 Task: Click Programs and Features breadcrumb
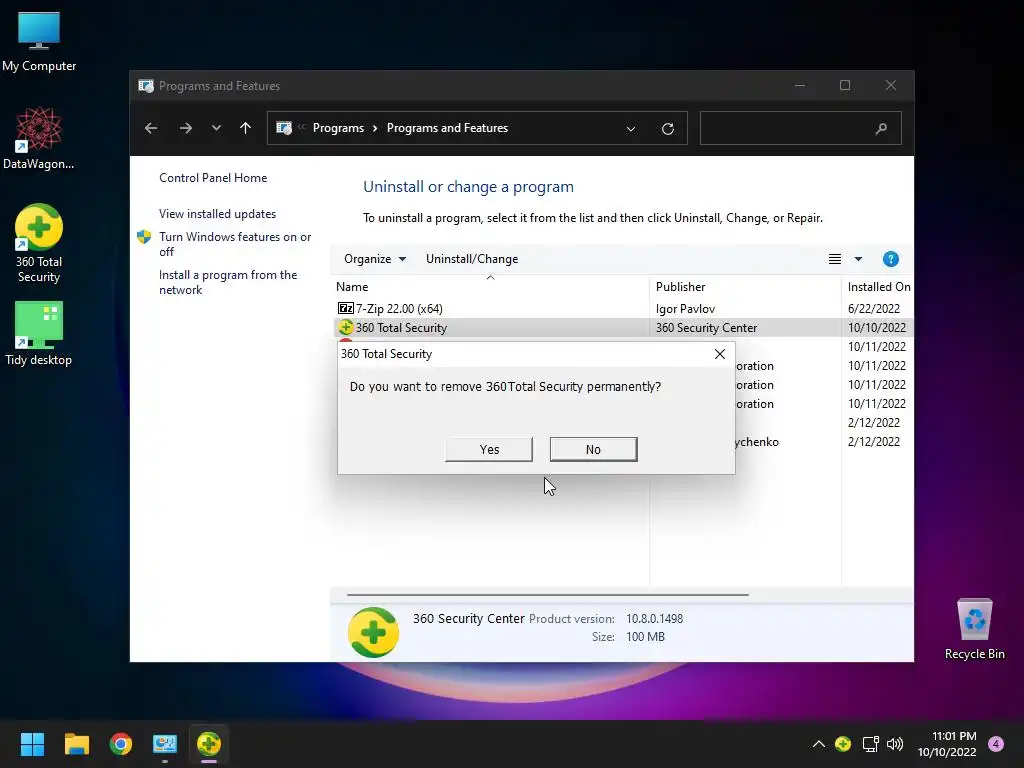447,128
